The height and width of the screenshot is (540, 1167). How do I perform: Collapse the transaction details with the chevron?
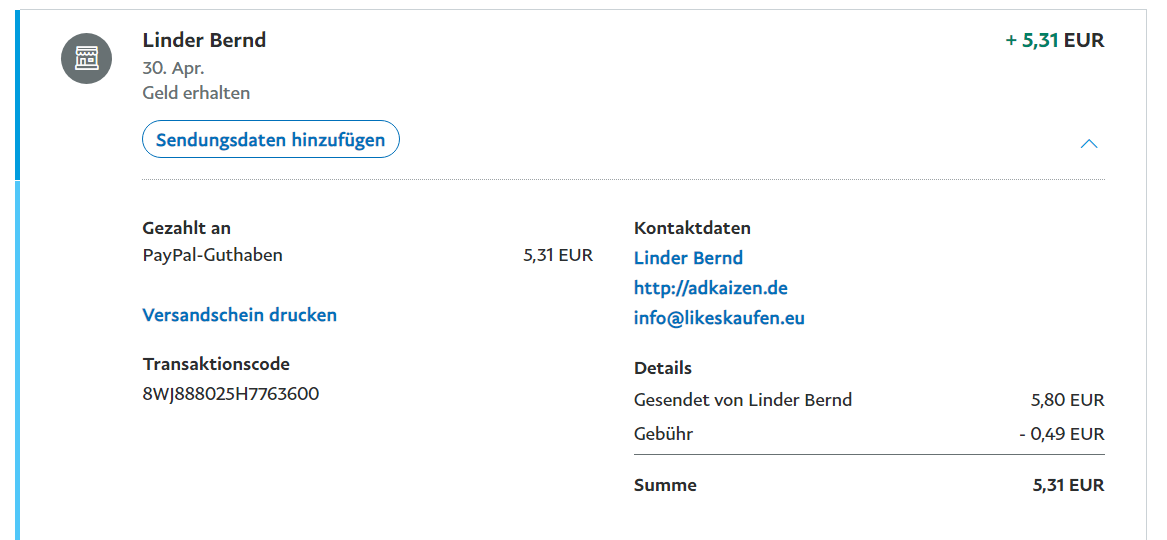1089,144
